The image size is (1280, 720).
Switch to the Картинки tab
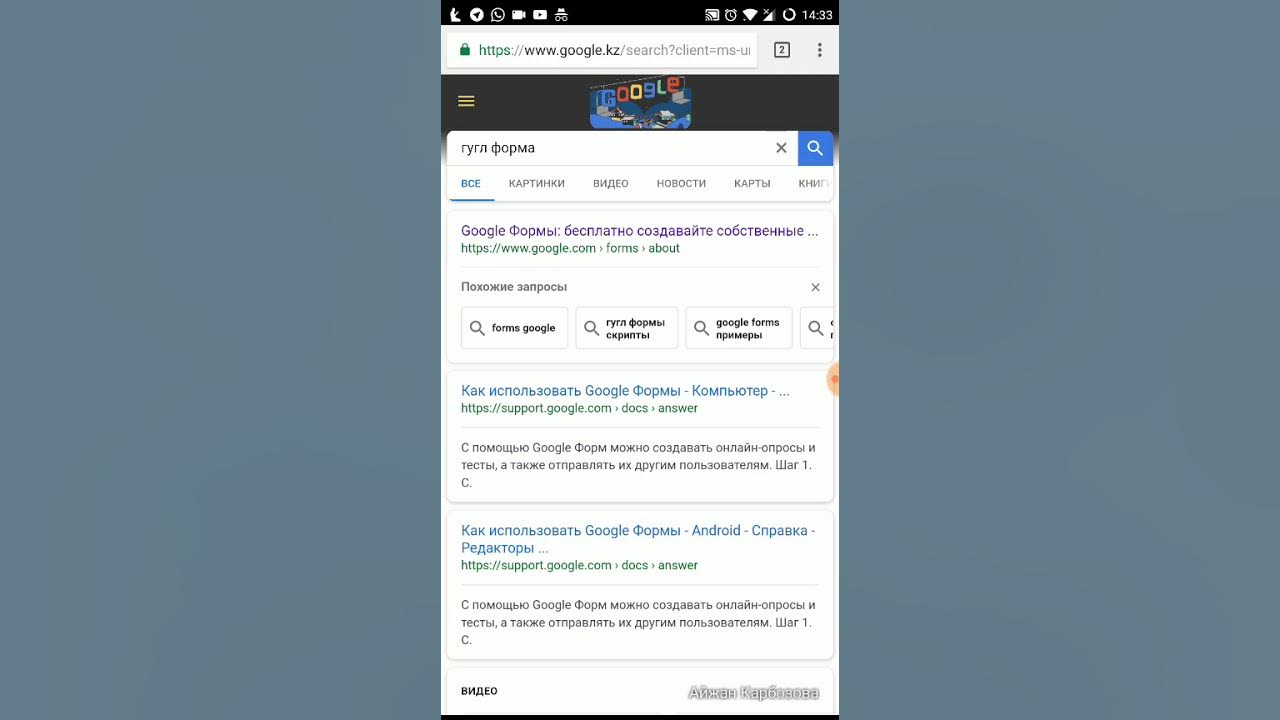point(536,183)
